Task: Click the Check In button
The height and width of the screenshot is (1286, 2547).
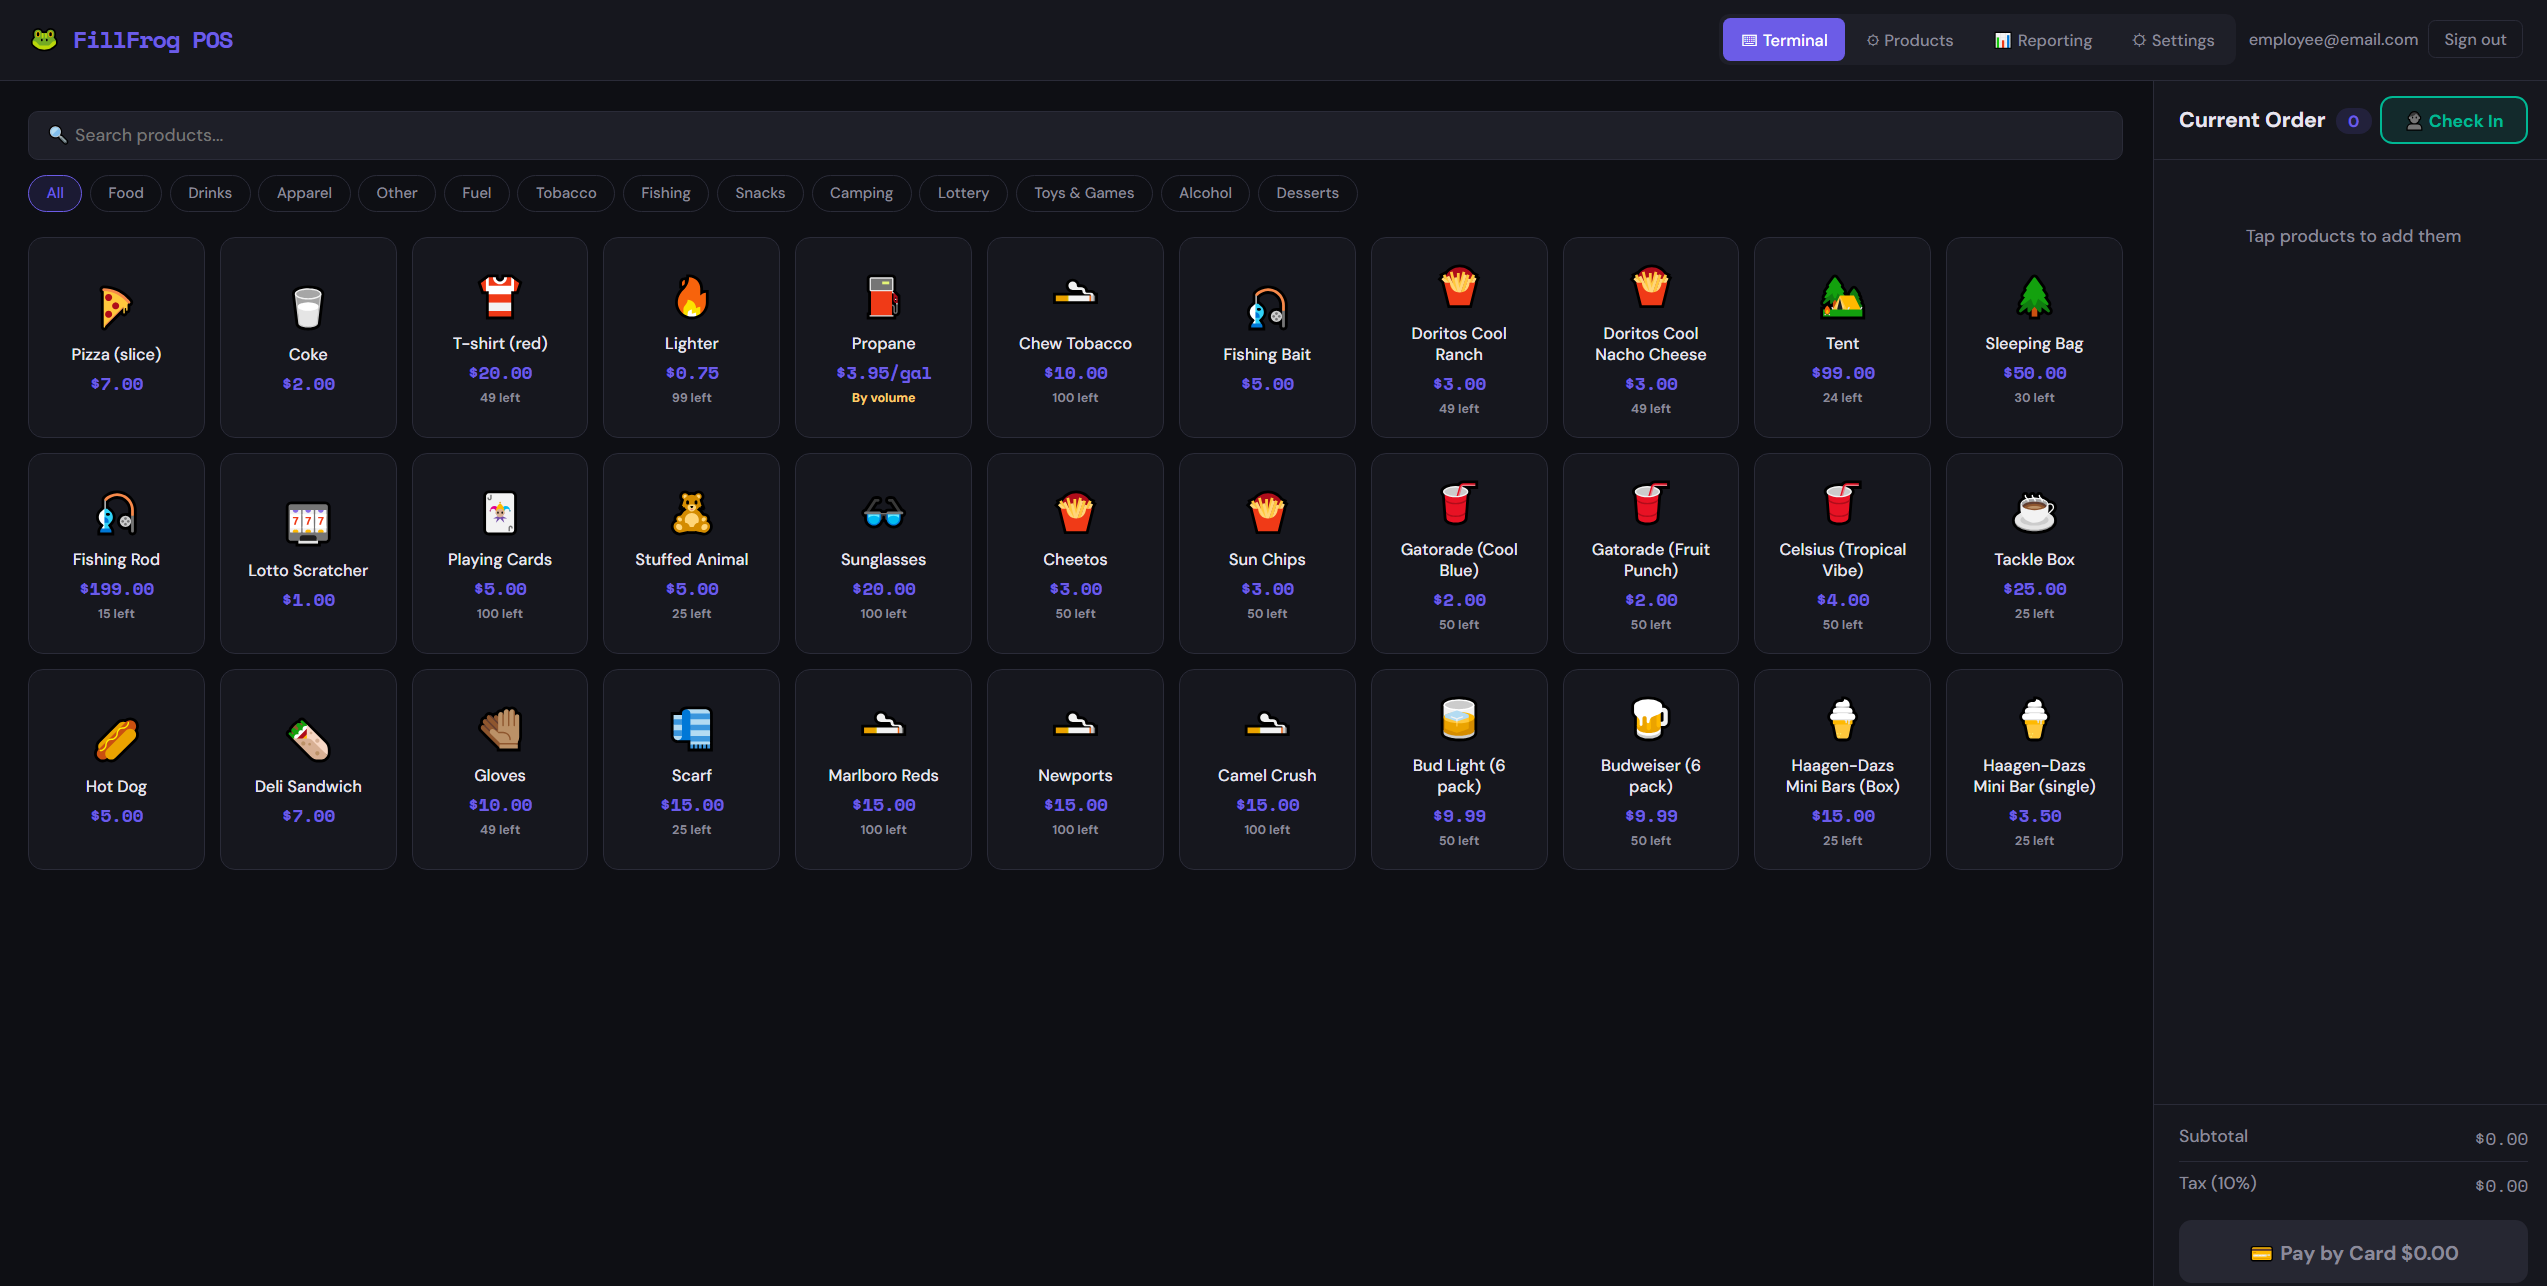Action: pos(2453,120)
